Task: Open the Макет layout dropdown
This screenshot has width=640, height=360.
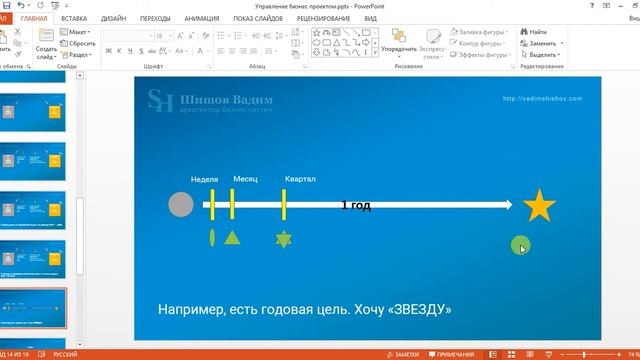Action: 75,32
